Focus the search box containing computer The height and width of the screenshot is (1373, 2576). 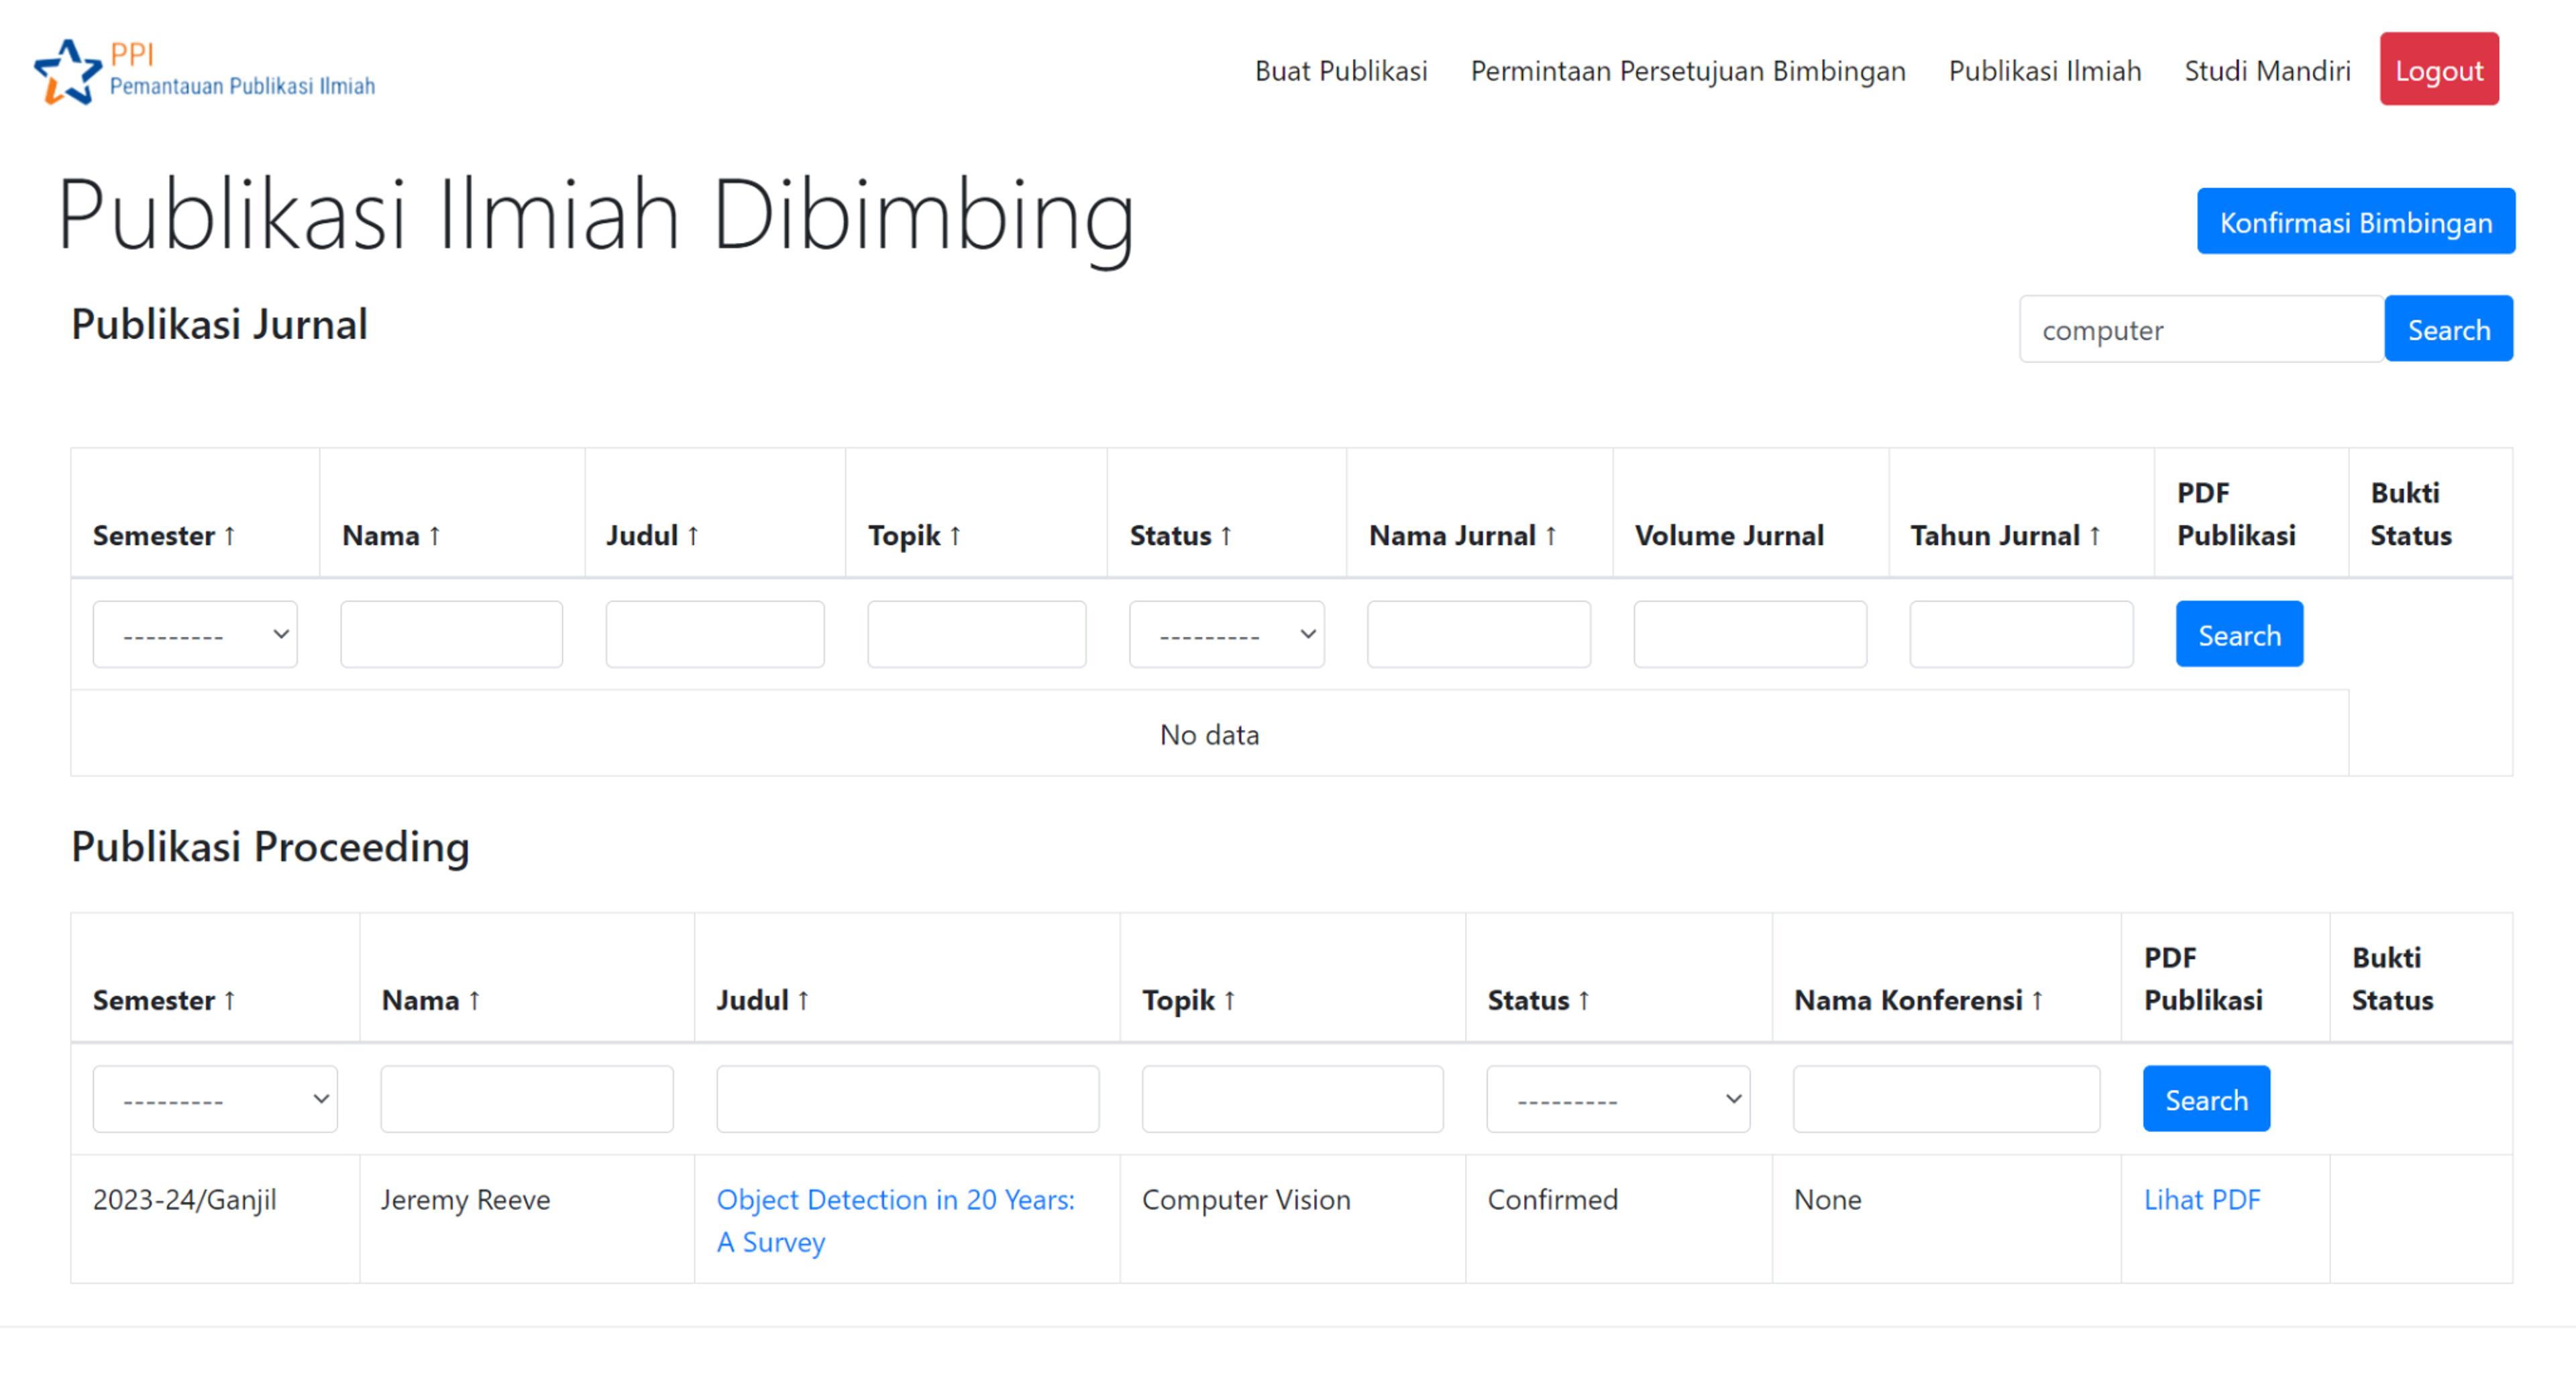(x=2200, y=330)
